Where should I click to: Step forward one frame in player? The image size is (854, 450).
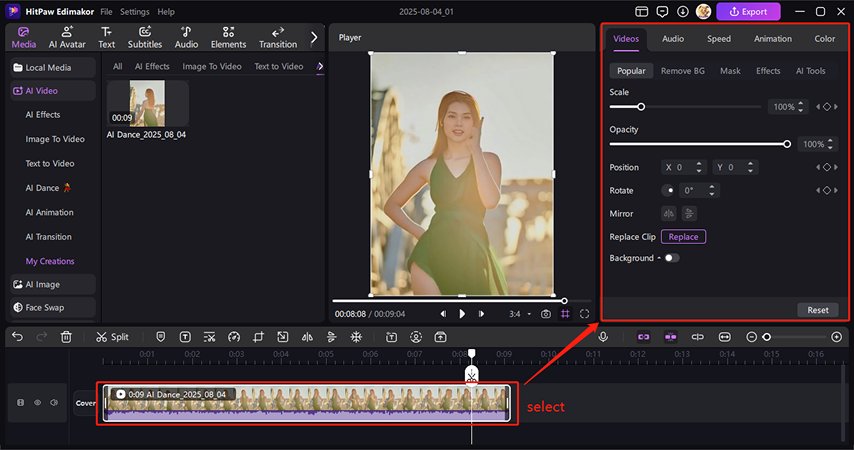point(481,314)
